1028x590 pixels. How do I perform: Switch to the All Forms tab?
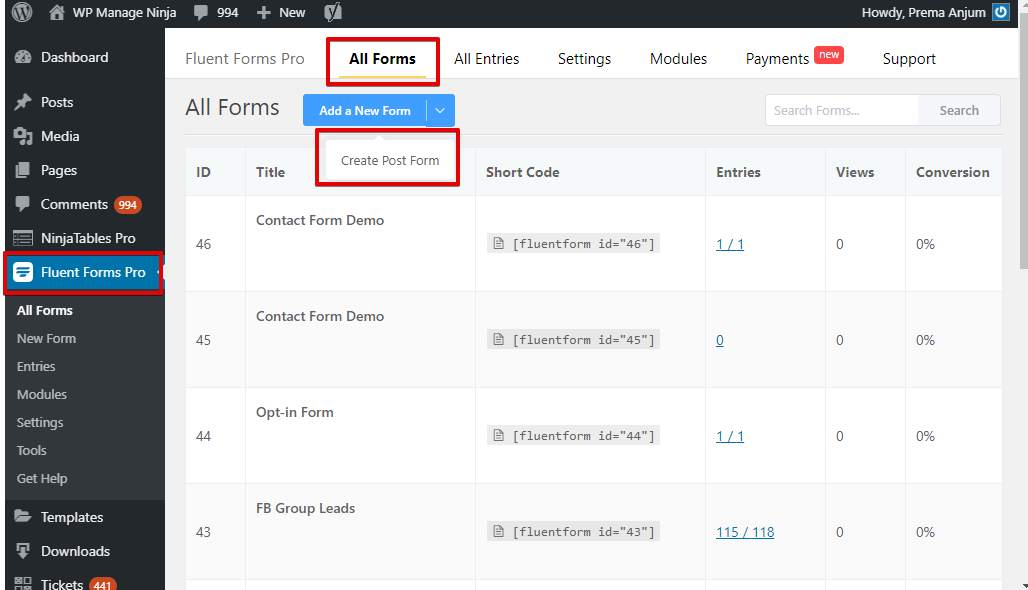pos(382,59)
